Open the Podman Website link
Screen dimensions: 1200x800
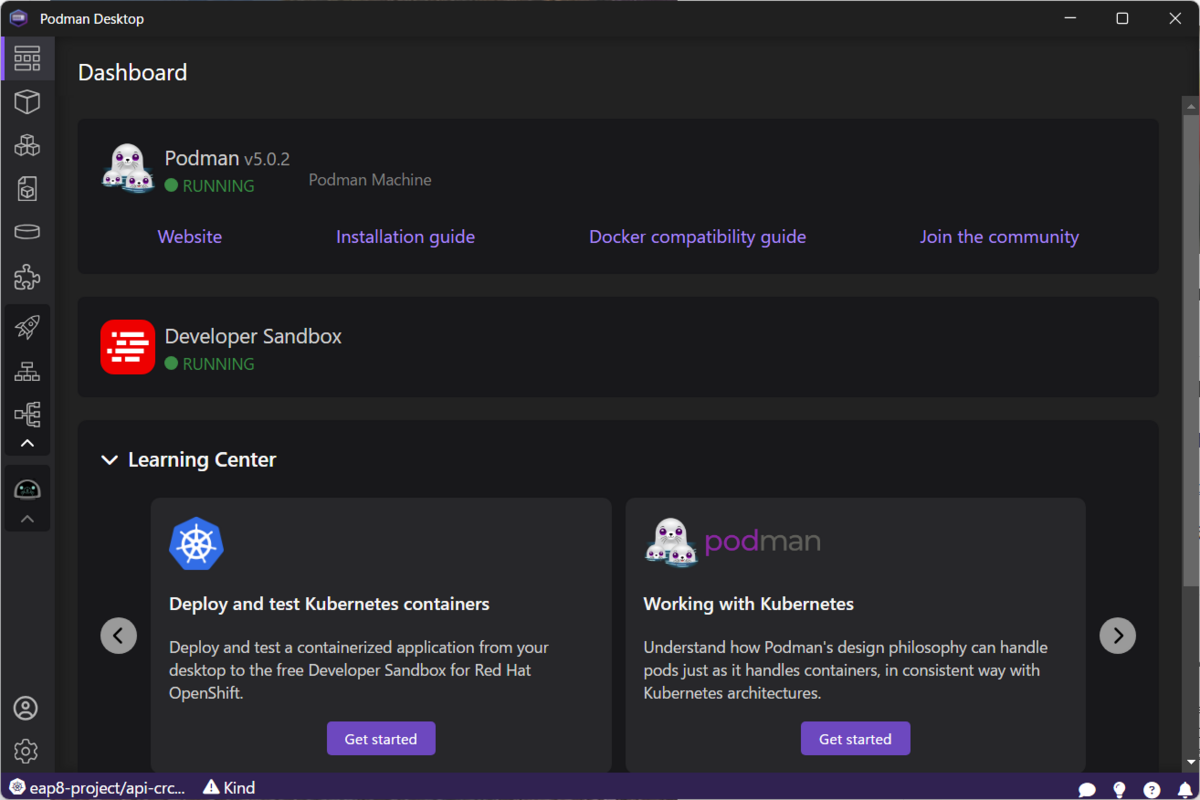pos(190,237)
